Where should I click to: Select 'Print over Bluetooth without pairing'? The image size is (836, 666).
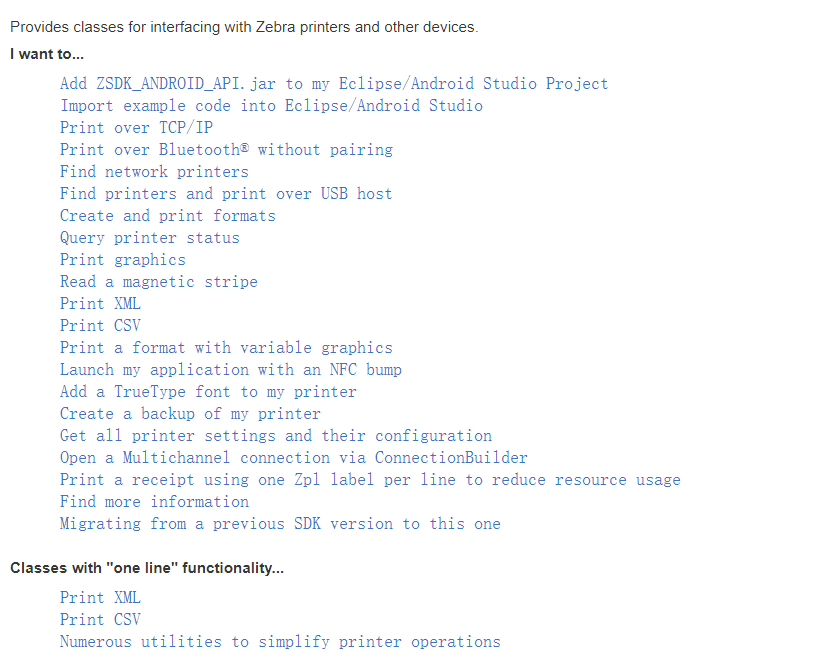point(226,150)
